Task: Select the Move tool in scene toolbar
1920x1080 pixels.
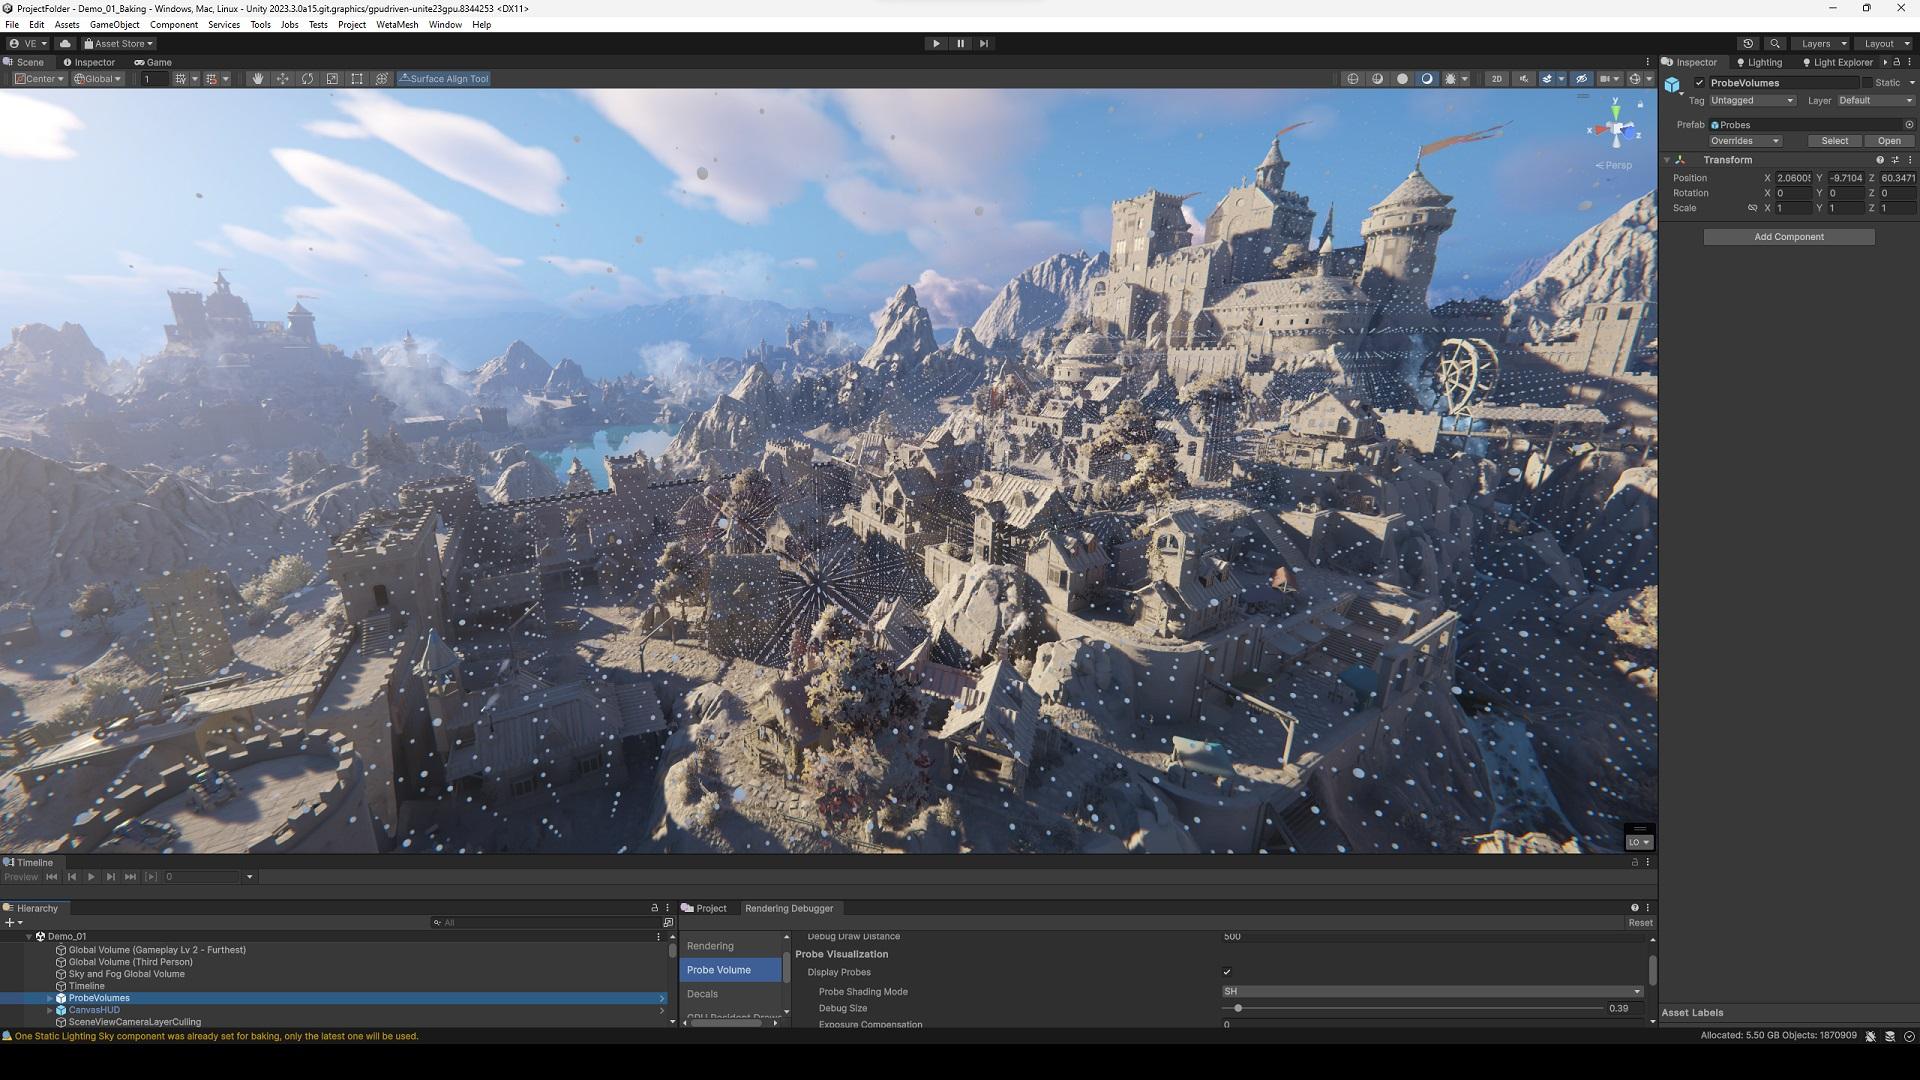Action: click(x=282, y=79)
